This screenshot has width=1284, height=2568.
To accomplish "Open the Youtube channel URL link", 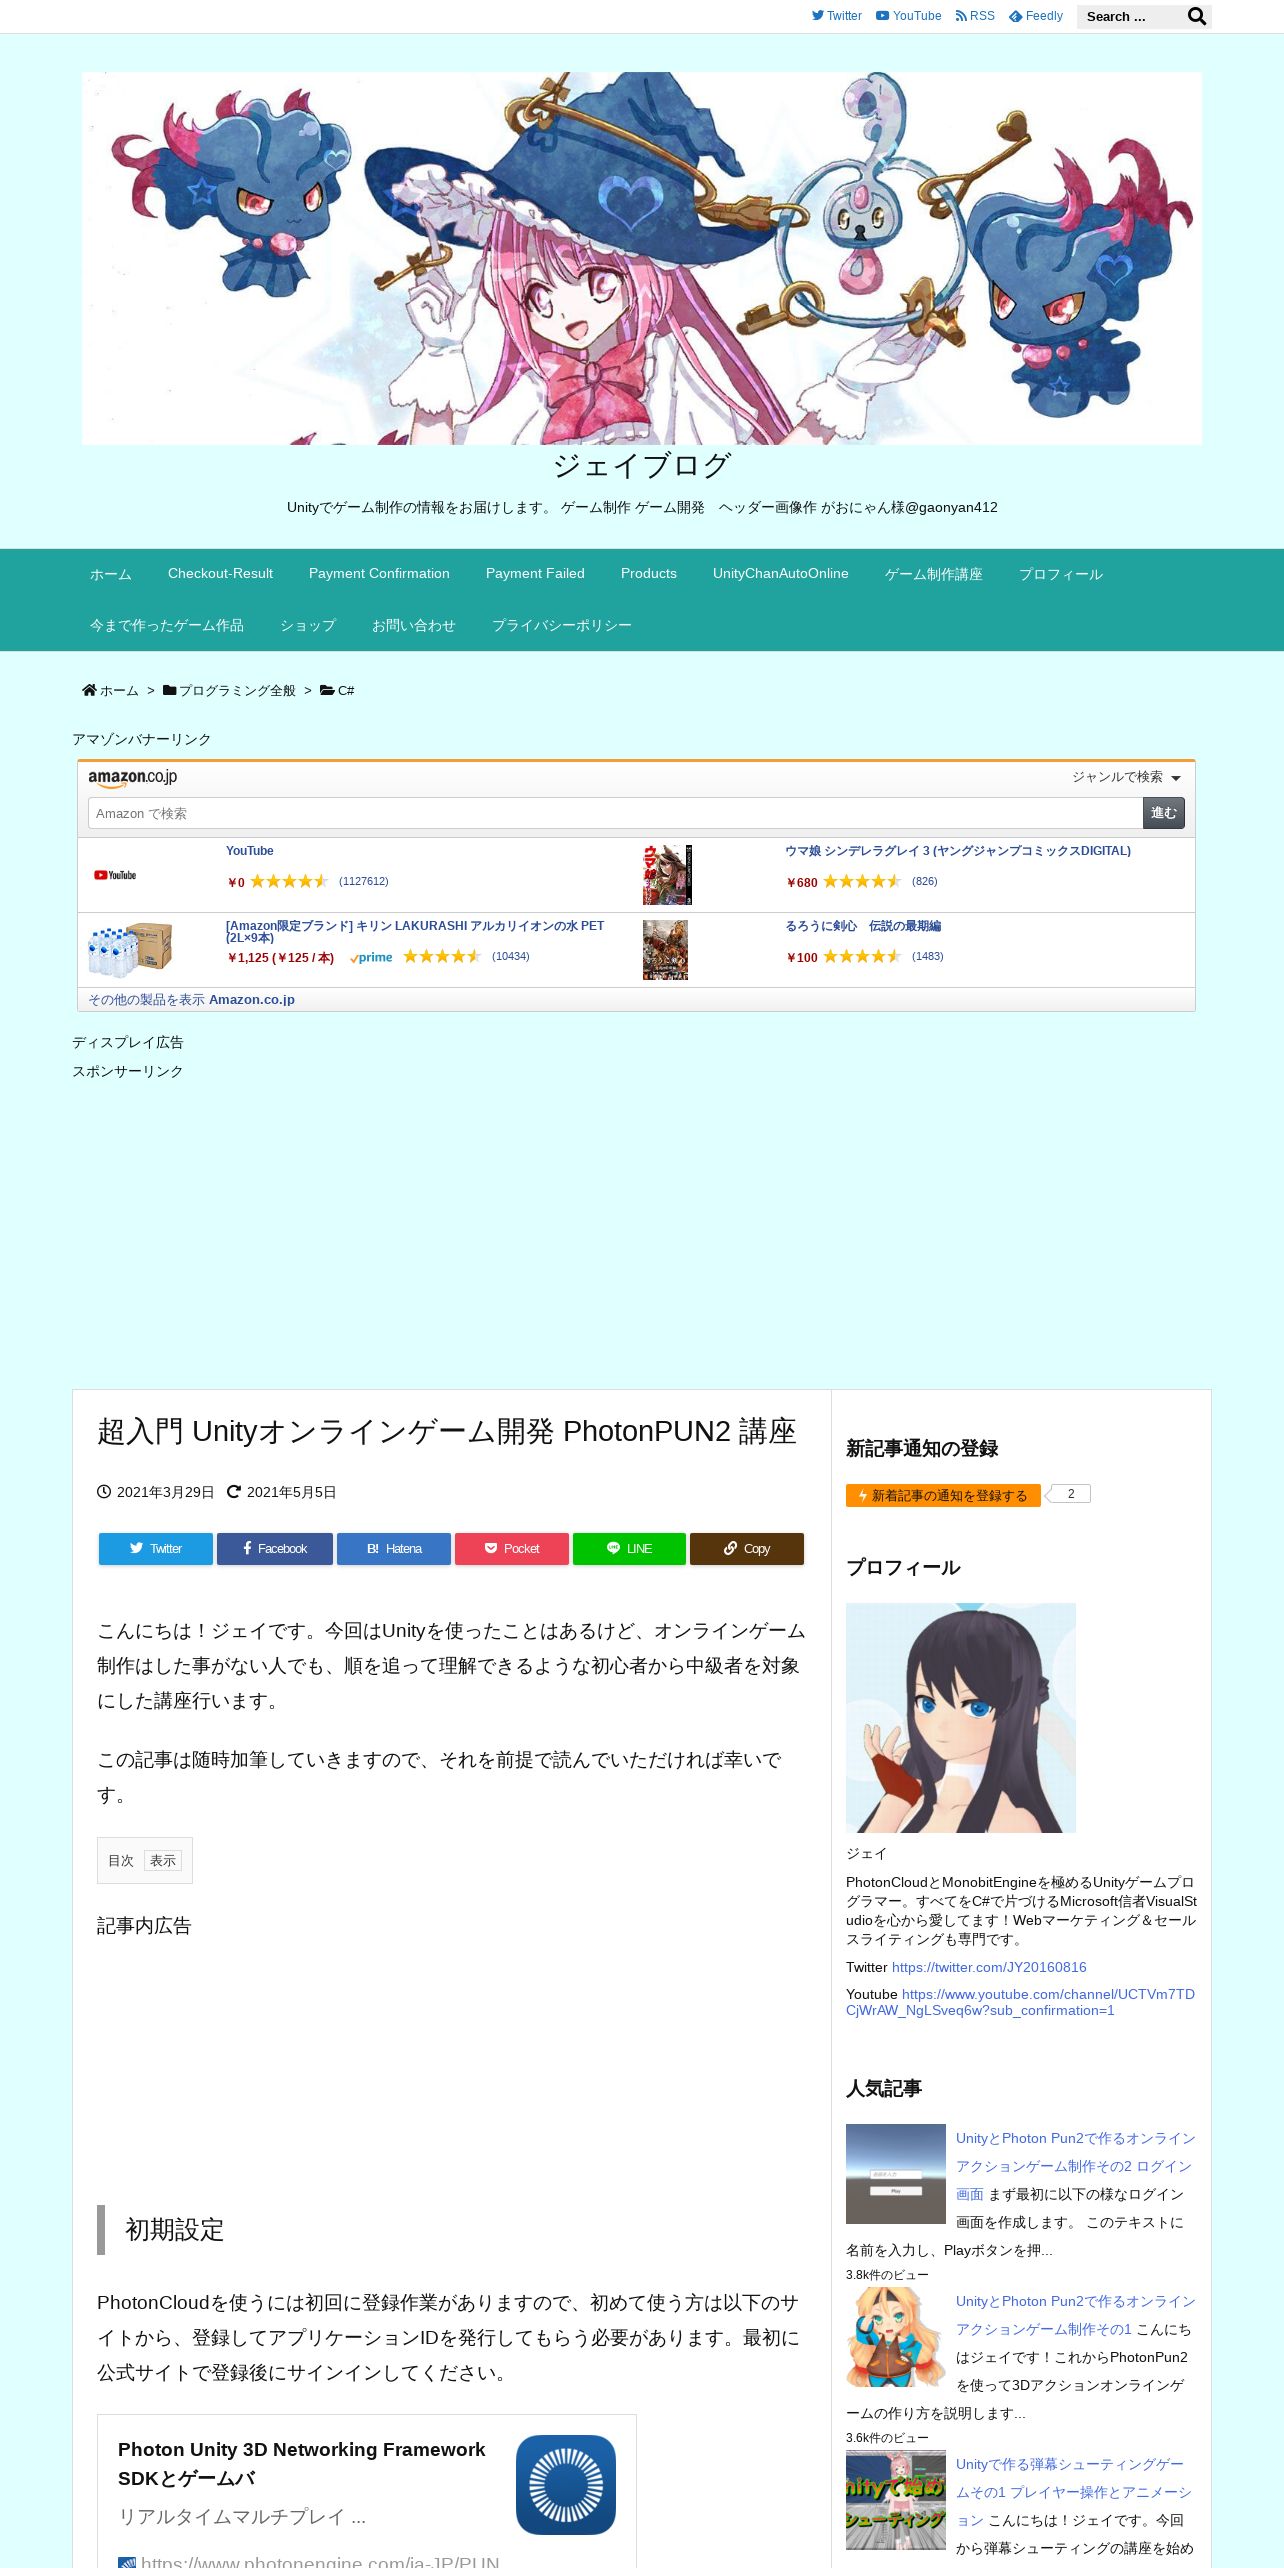I will tap(1020, 2002).
